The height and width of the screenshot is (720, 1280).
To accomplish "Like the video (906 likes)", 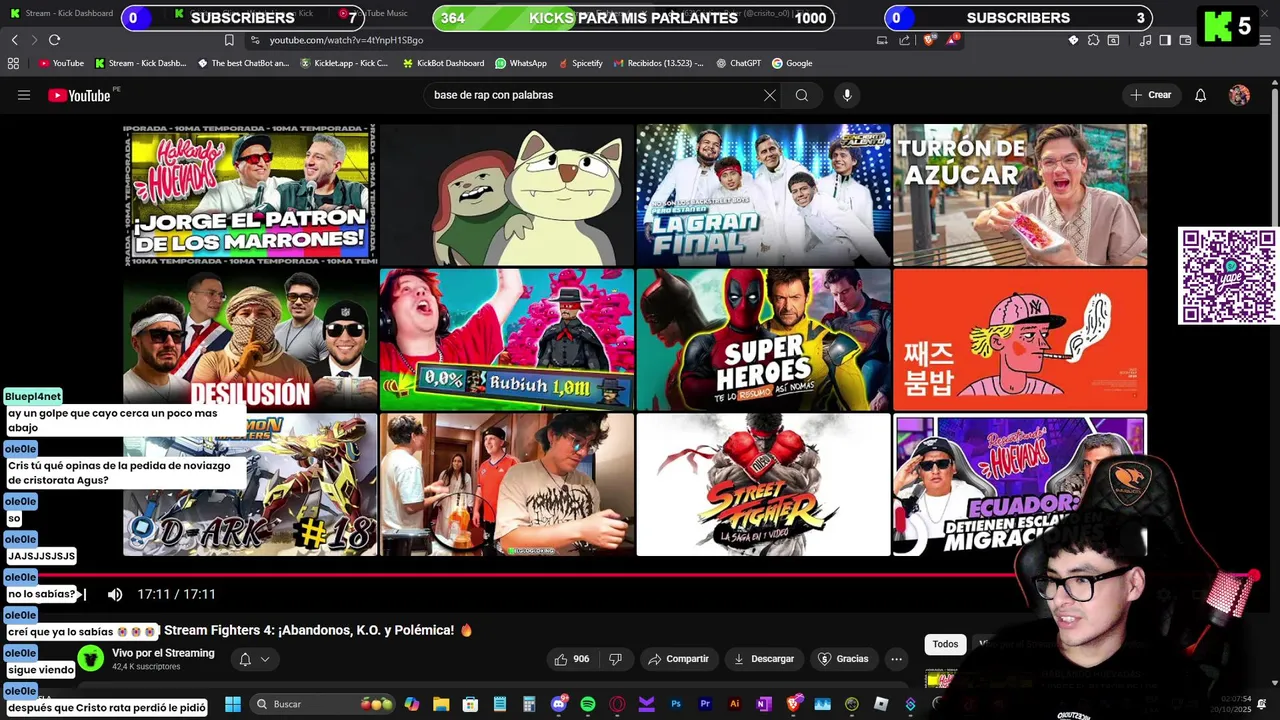I will (572, 659).
